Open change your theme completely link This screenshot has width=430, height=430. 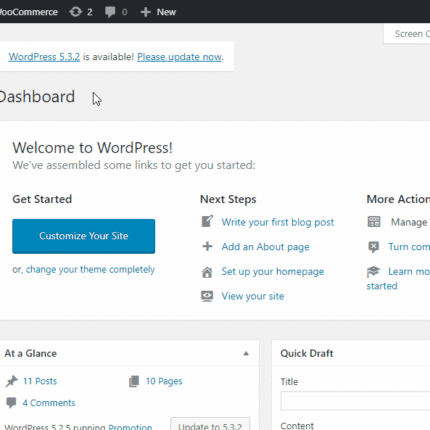tap(90, 269)
